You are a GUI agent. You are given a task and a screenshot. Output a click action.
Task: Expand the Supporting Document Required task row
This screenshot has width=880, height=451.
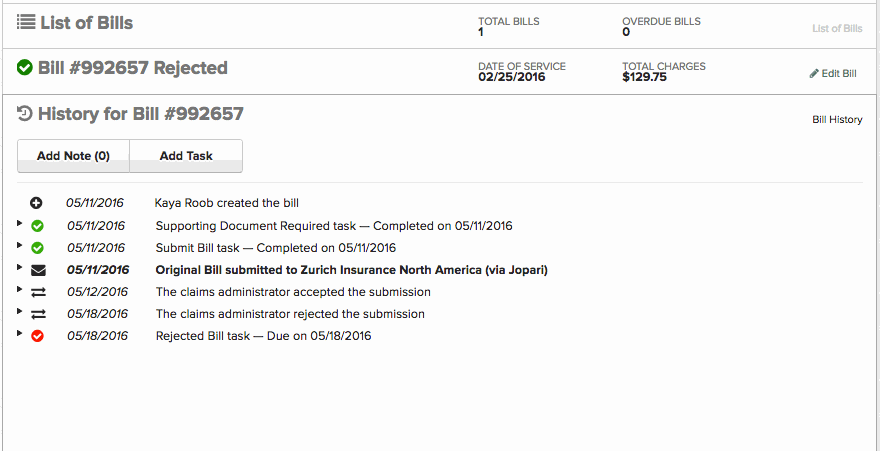[x=20, y=223]
